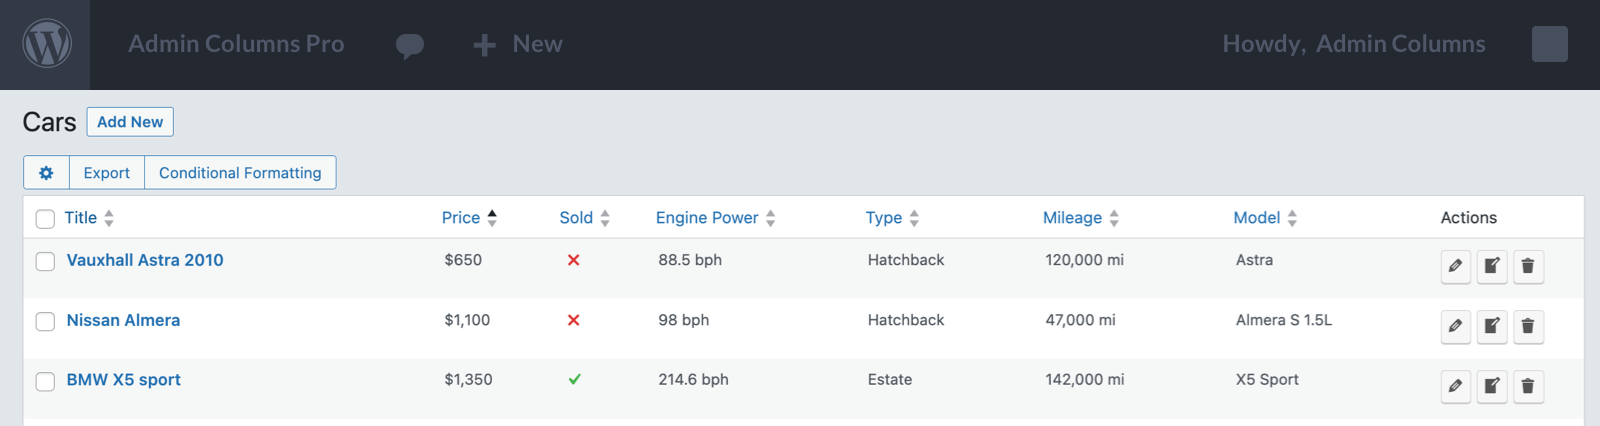Click the user avatar in admin bar

tap(1549, 44)
